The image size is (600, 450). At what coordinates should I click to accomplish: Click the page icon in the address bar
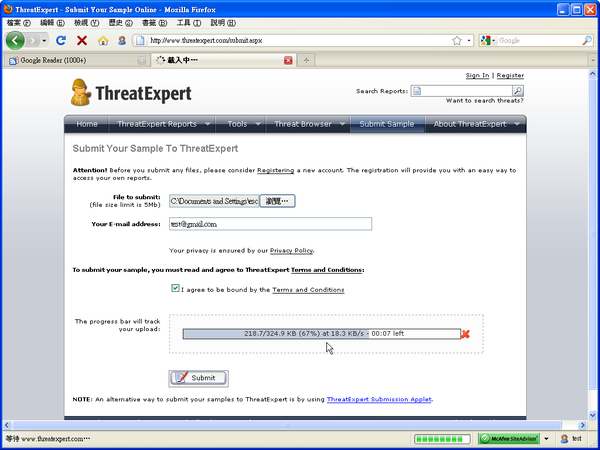point(140,40)
